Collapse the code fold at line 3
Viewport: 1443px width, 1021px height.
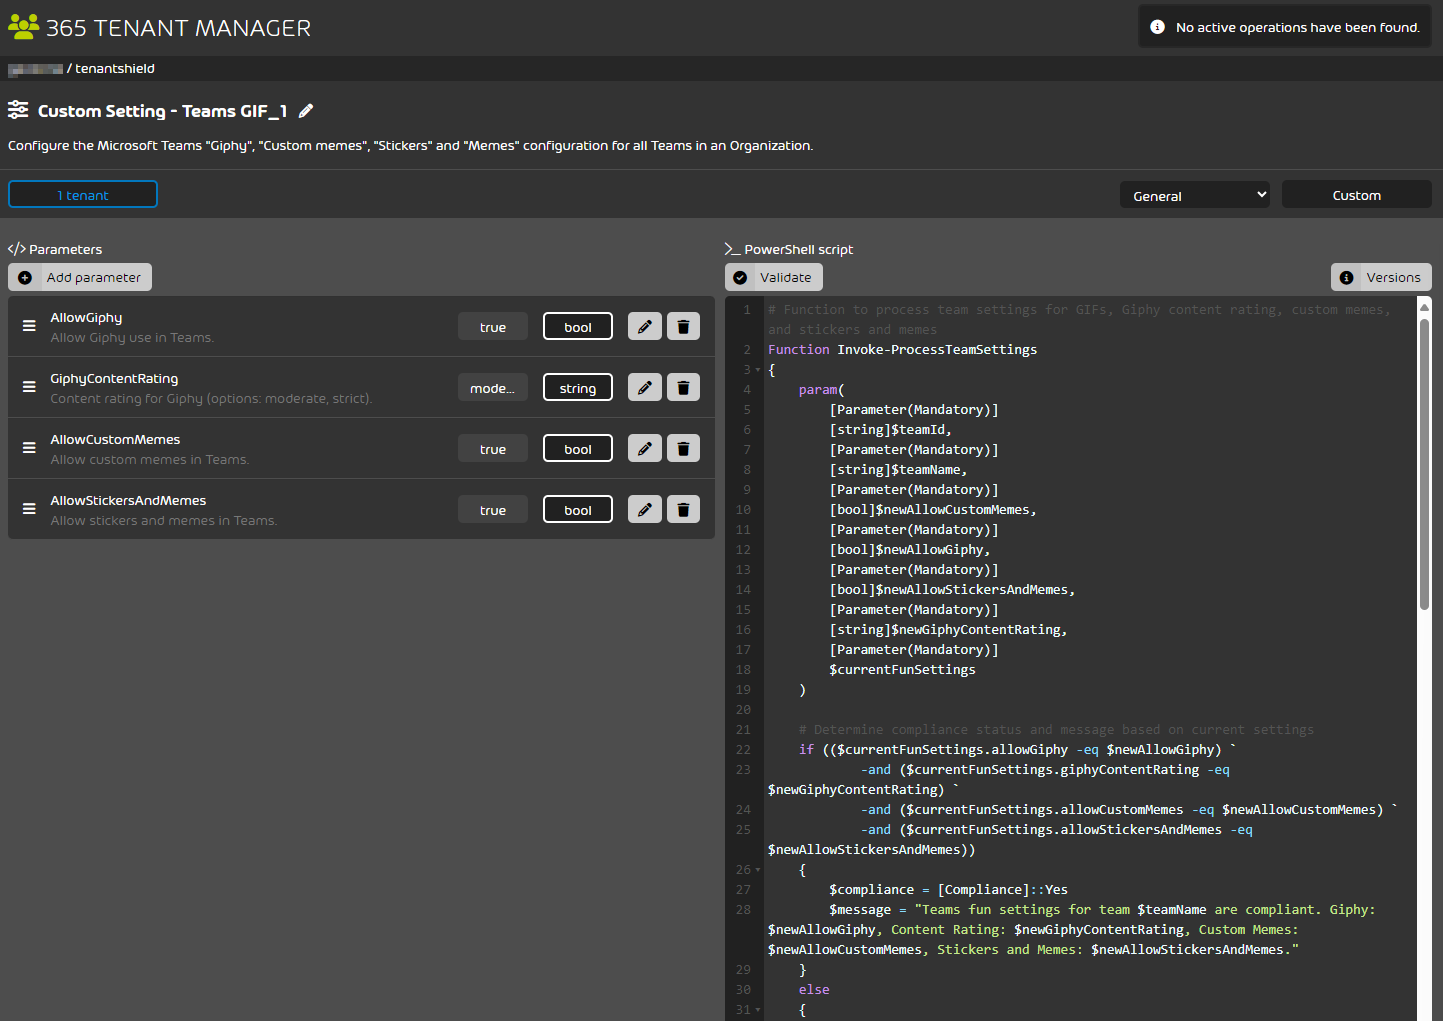pos(757,369)
